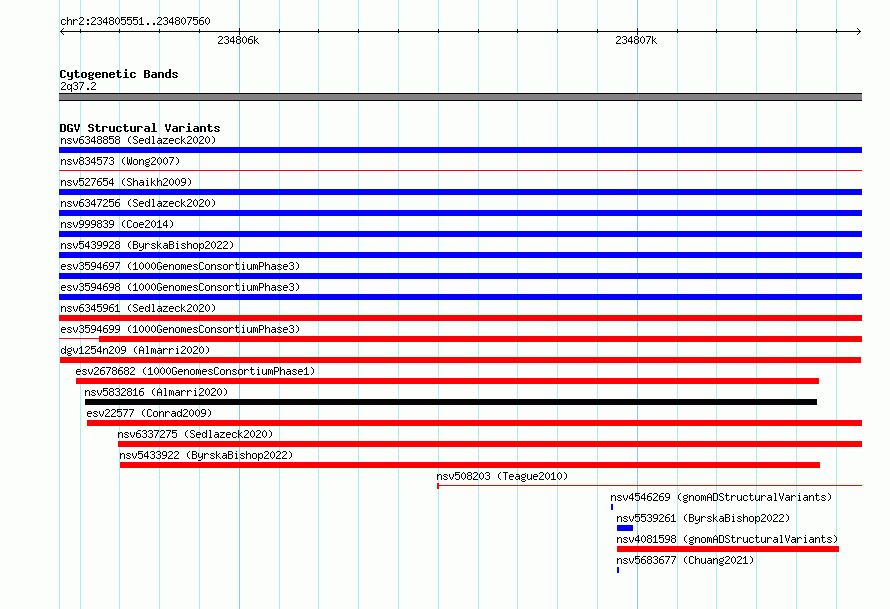Open the nsv5683677 (Chuang2021) label

coord(685,560)
